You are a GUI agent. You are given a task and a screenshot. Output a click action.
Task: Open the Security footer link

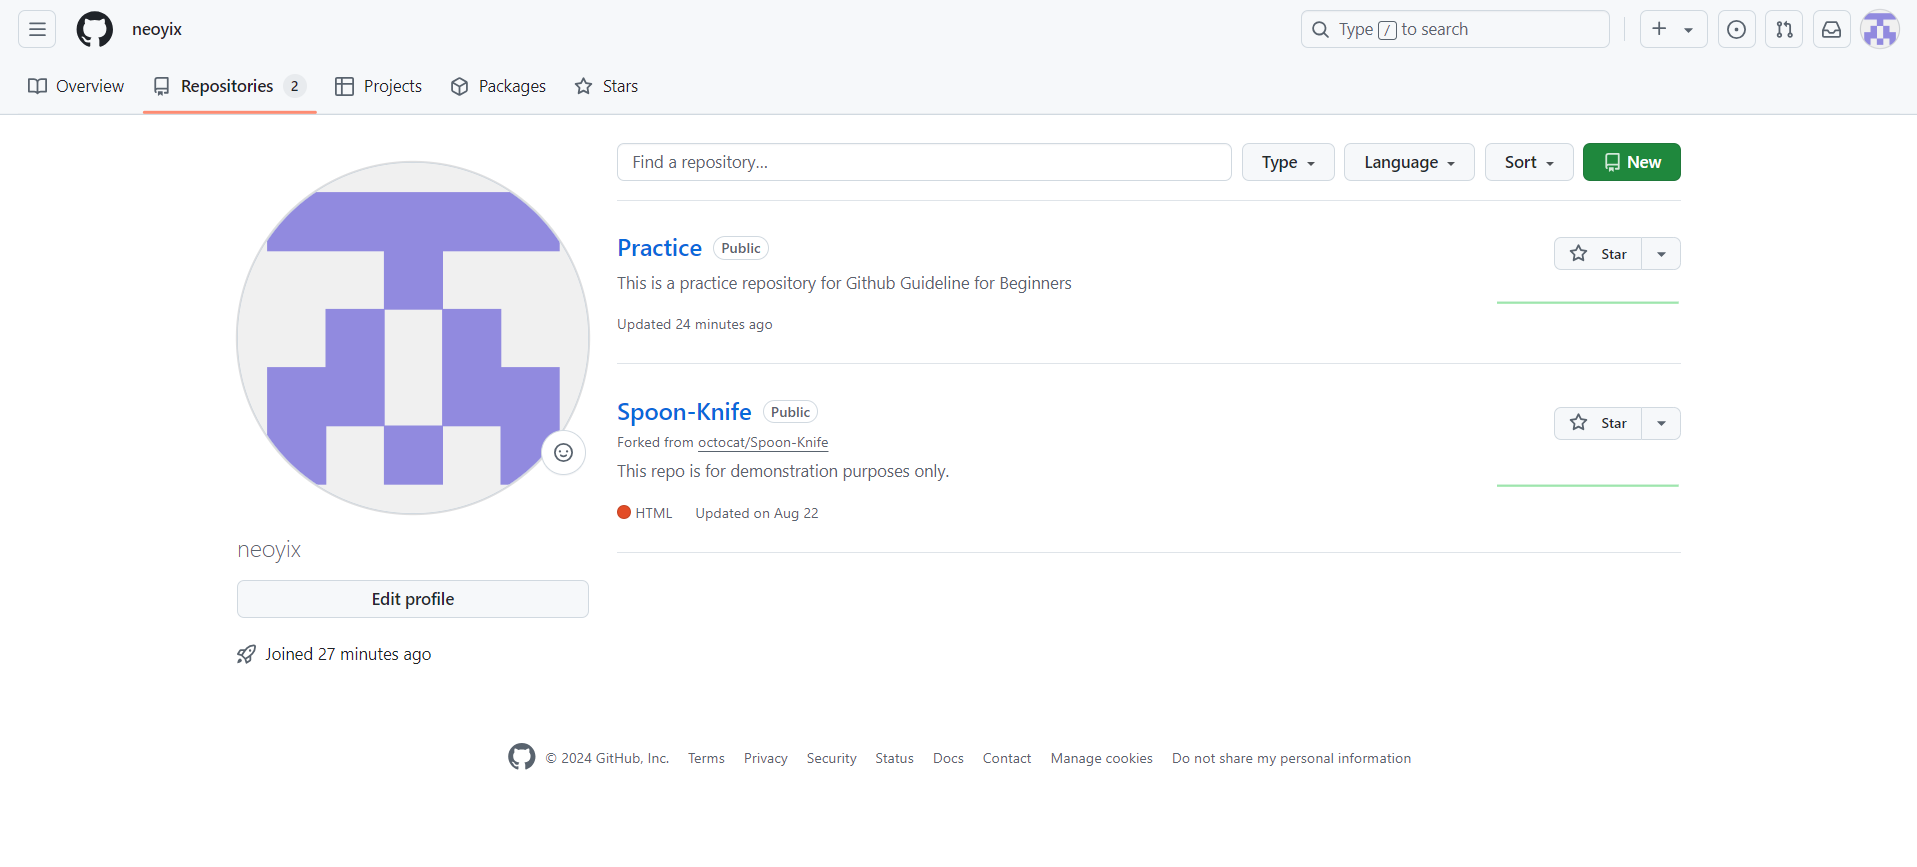(x=832, y=758)
